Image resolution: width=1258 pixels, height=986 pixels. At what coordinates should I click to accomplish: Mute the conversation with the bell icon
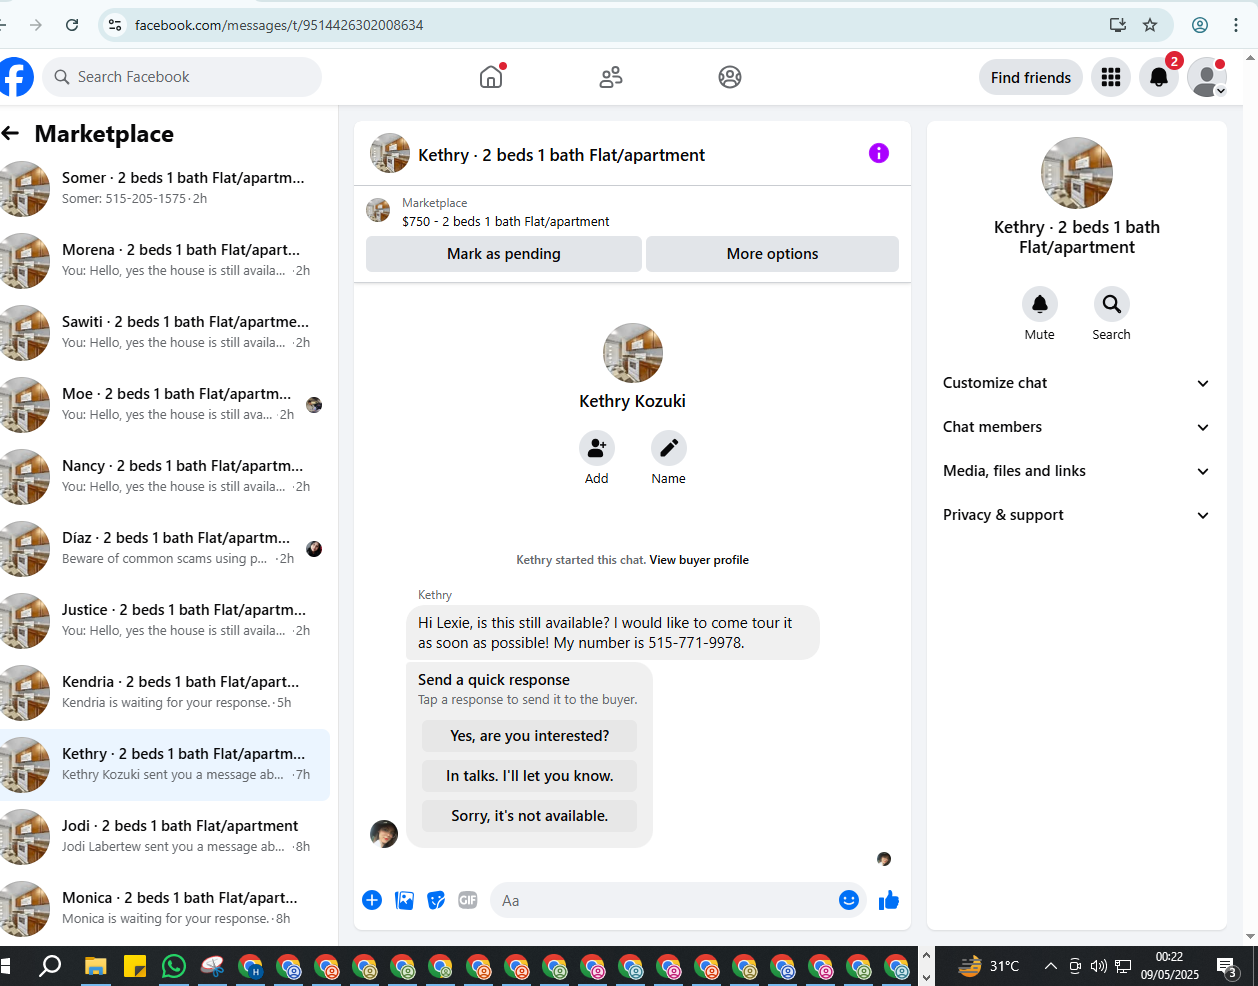(1040, 304)
